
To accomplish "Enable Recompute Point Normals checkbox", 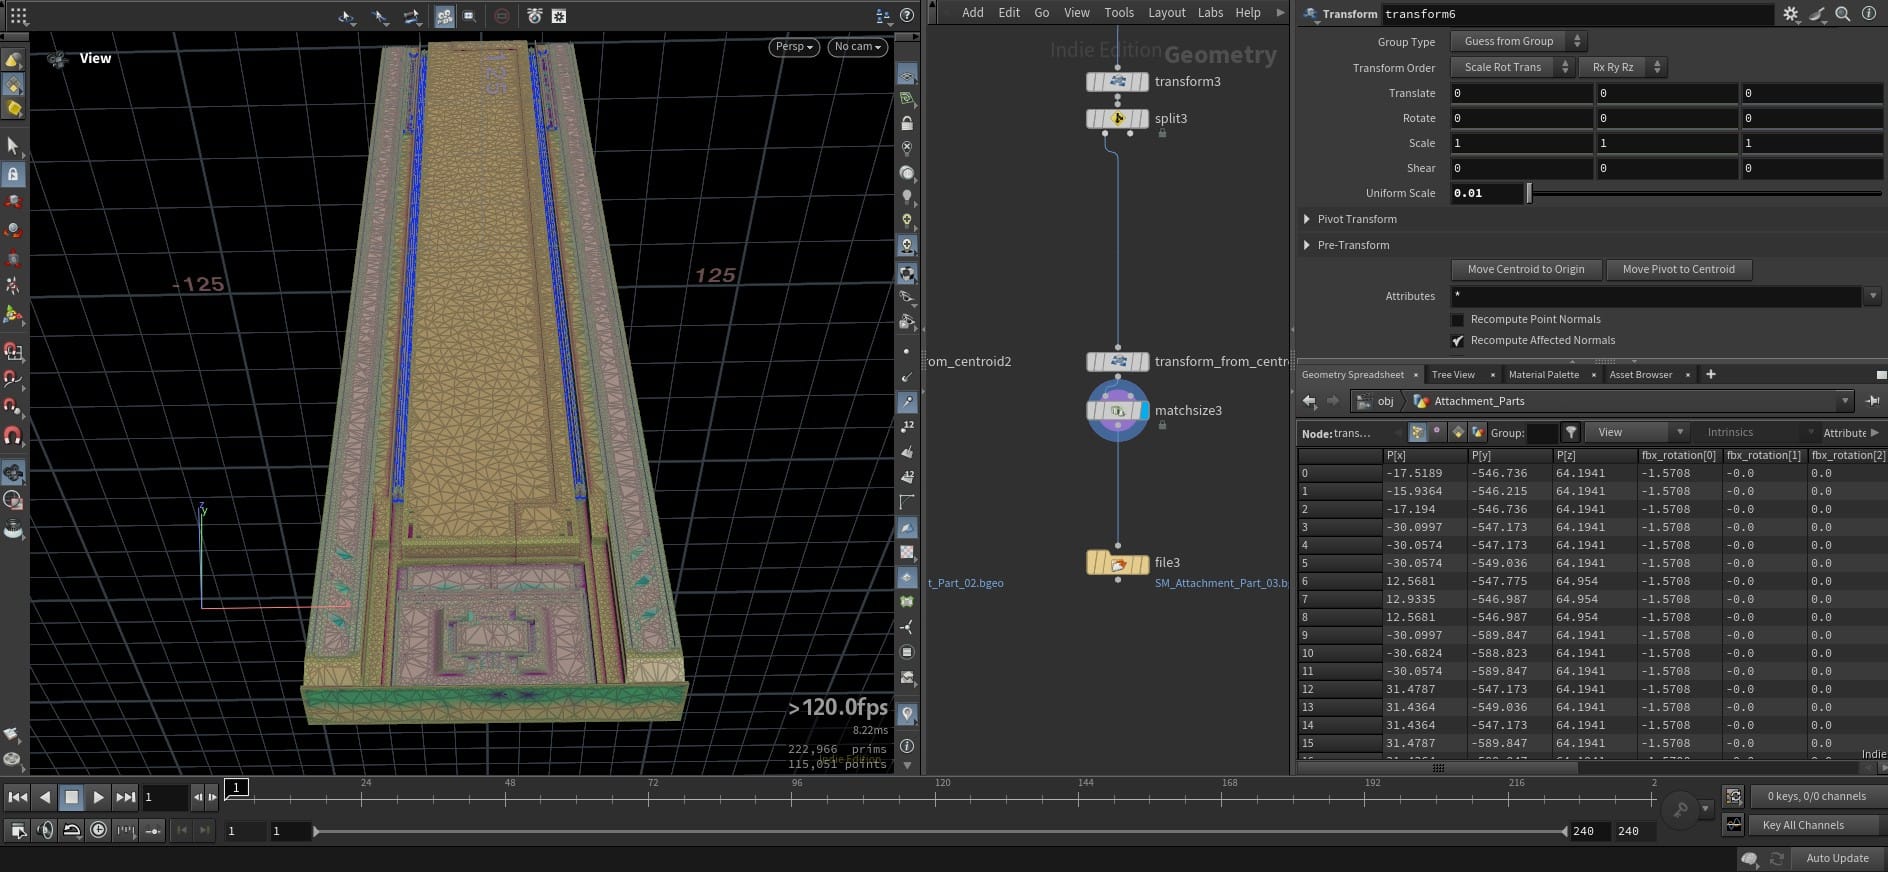I will coord(1457,320).
